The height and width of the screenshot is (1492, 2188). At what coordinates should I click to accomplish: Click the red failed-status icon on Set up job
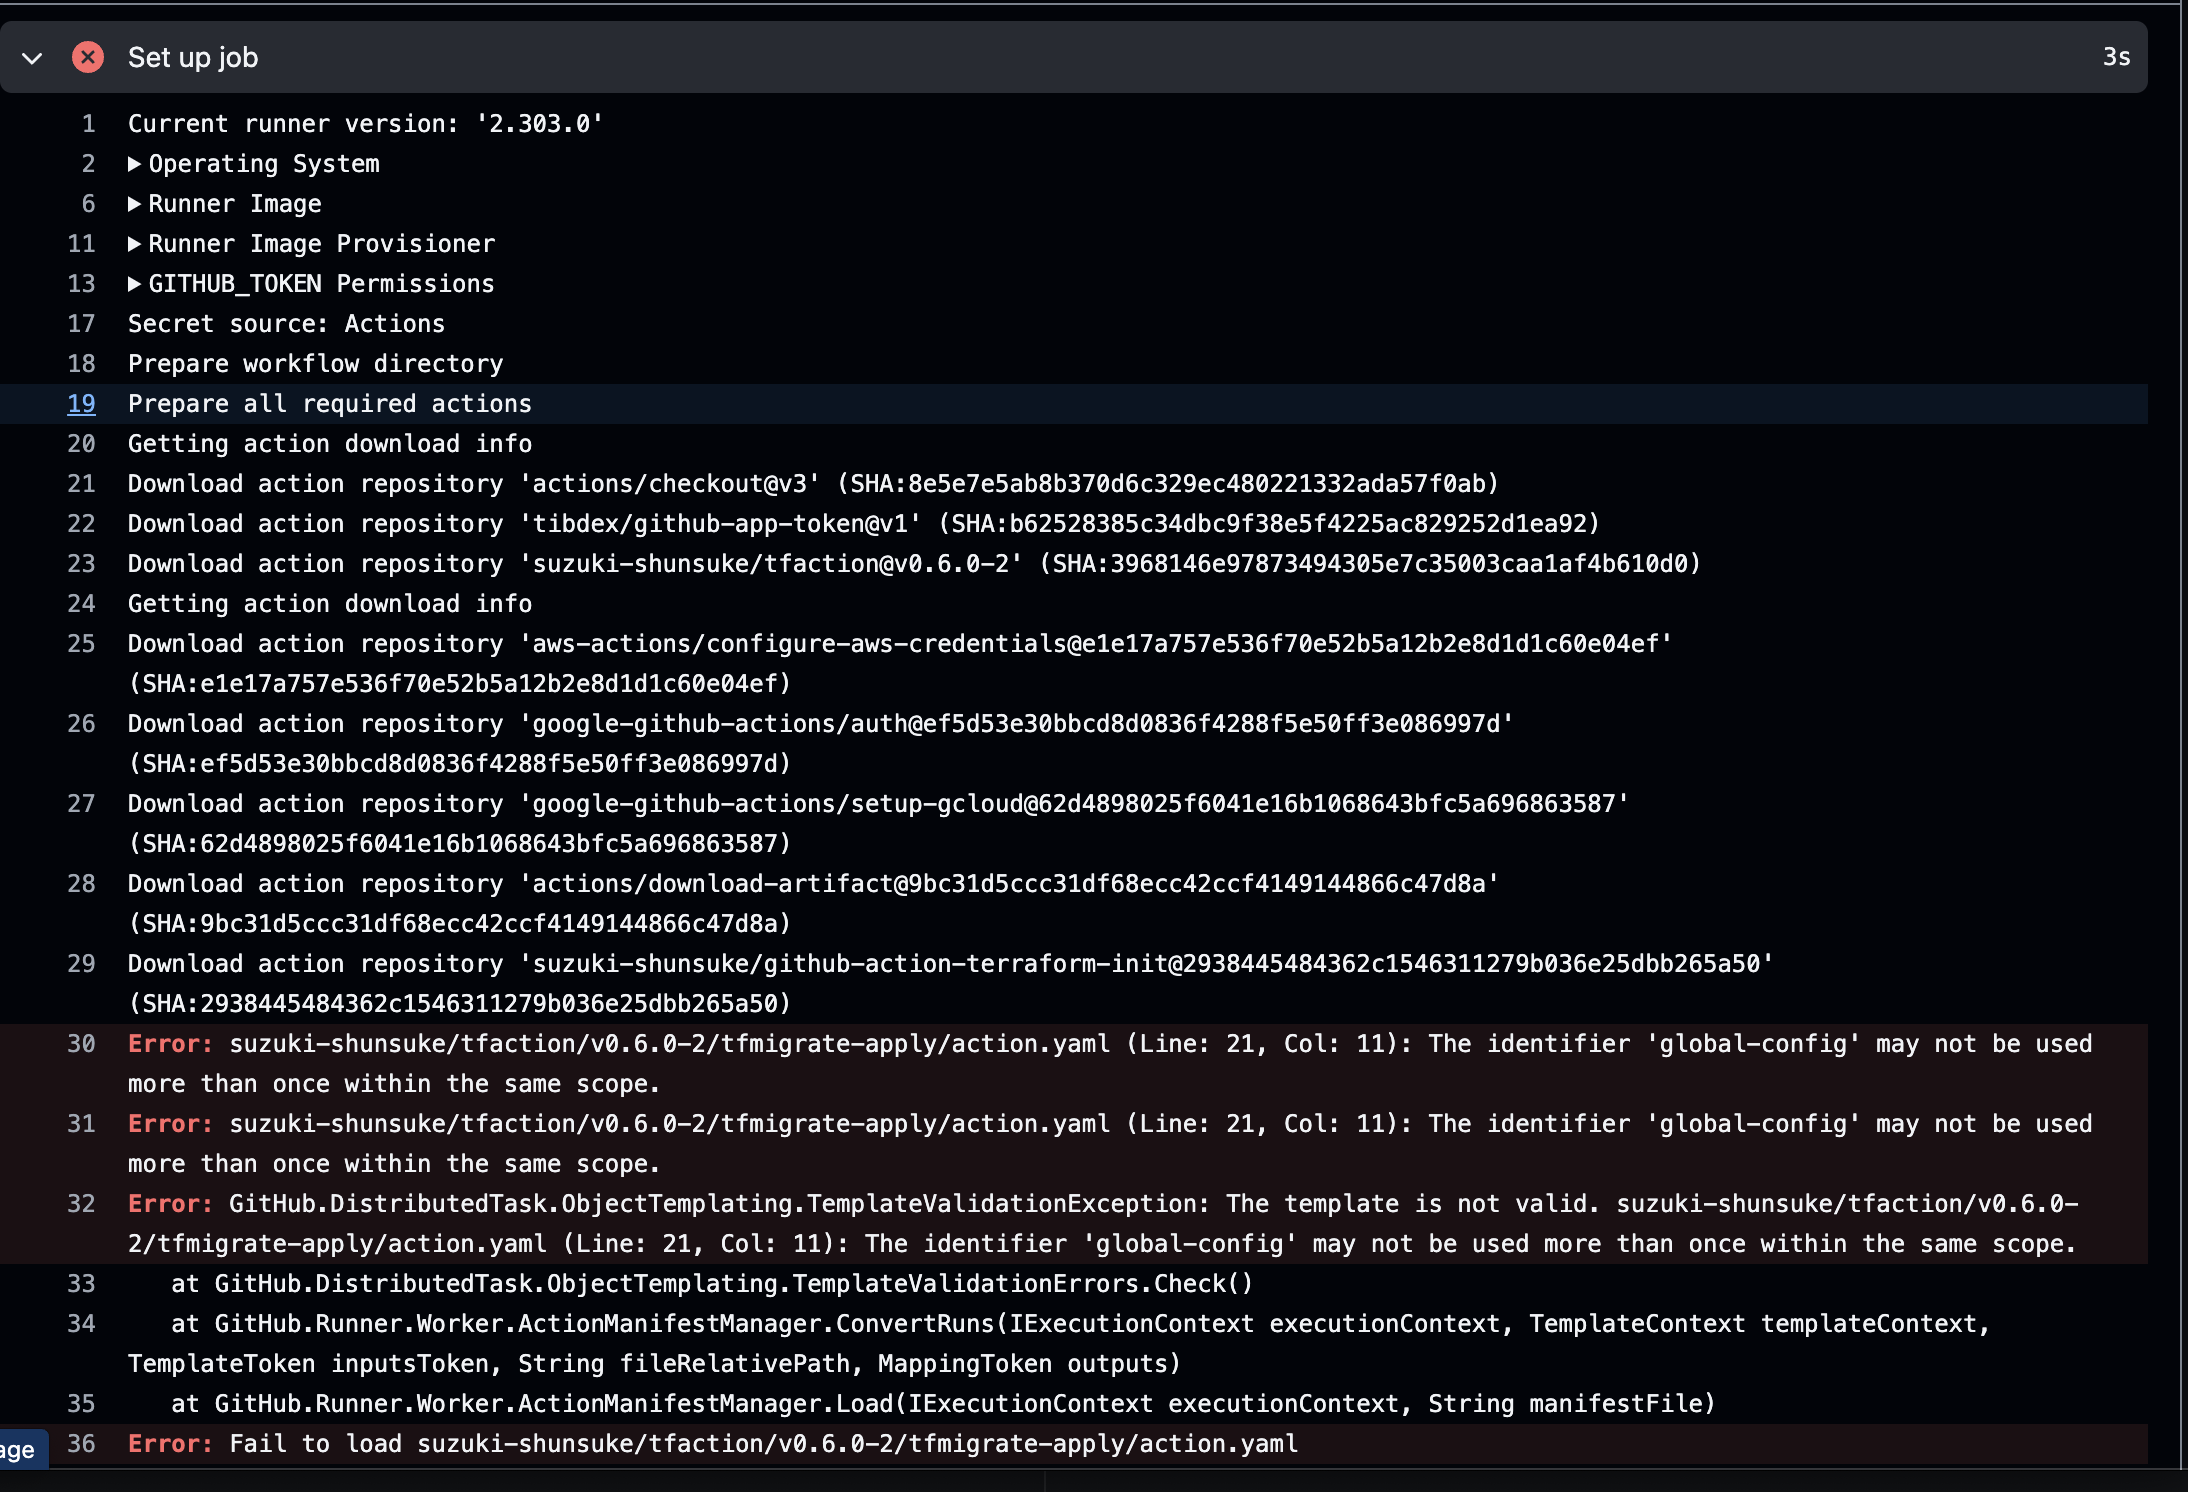click(x=89, y=57)
